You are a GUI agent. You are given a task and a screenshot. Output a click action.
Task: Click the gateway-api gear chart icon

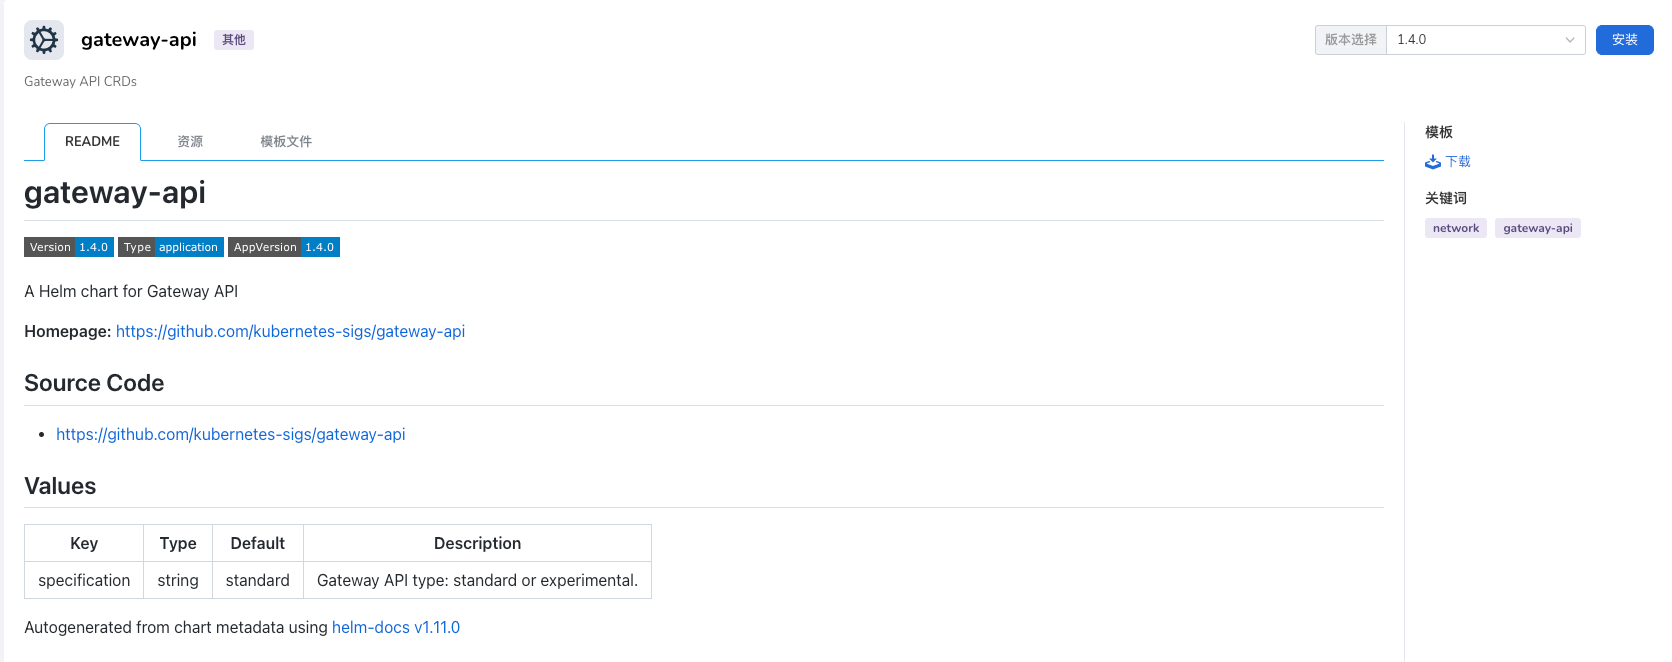[x=44, y=40]
